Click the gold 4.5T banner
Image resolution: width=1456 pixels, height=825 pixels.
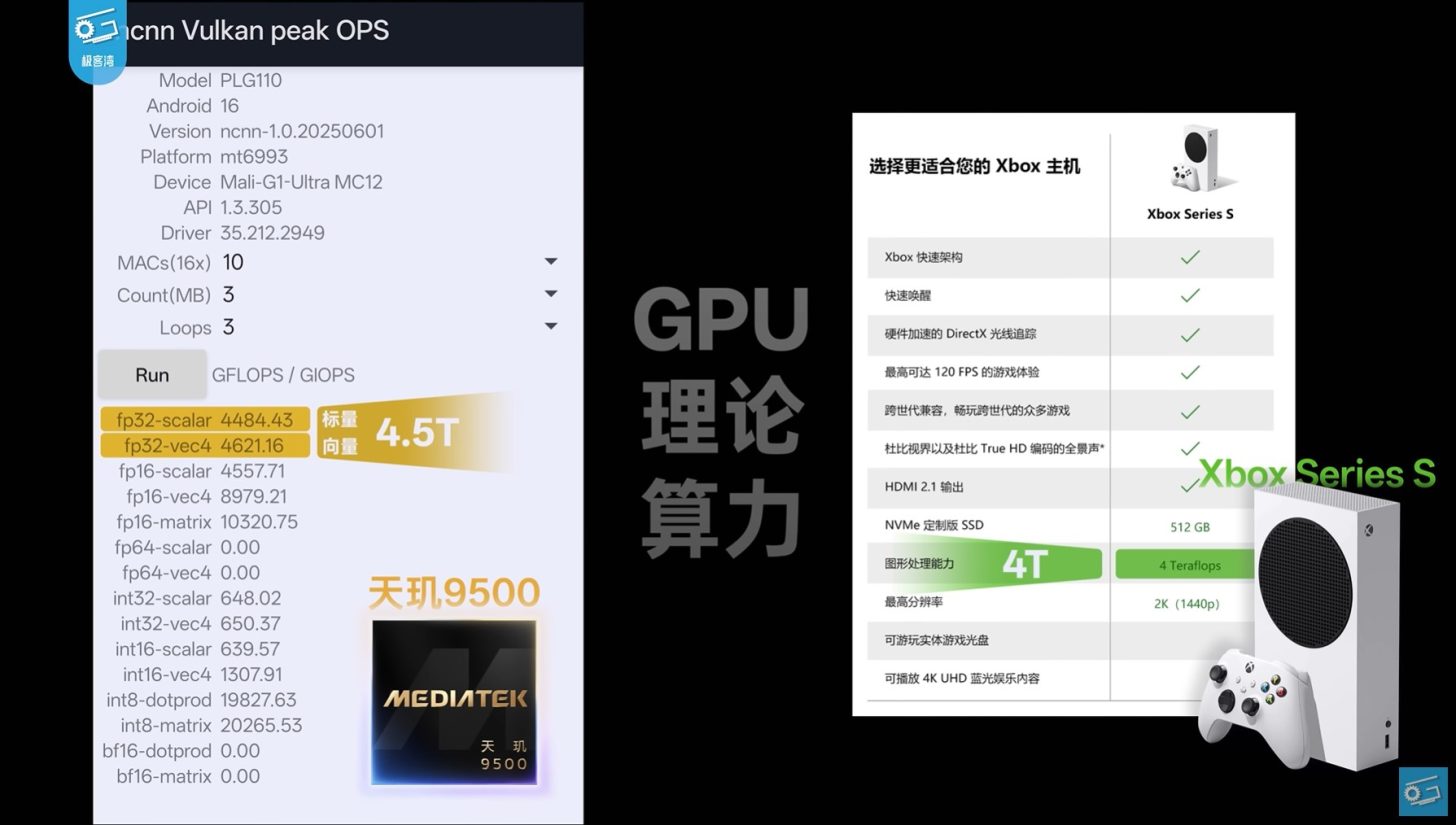tap(417, 432)
